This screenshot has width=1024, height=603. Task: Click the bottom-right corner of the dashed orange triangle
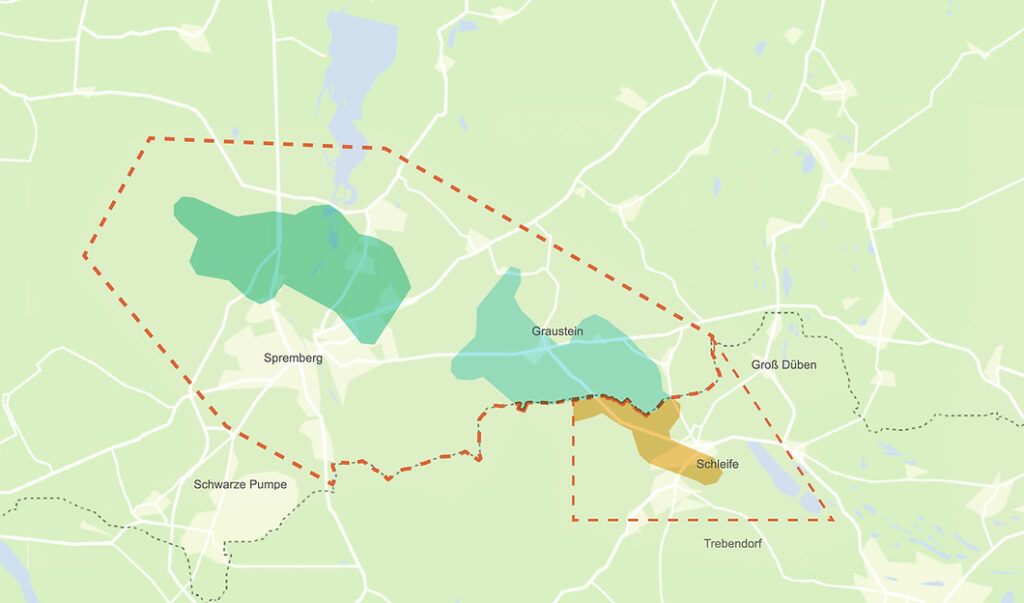pos(832,519)
